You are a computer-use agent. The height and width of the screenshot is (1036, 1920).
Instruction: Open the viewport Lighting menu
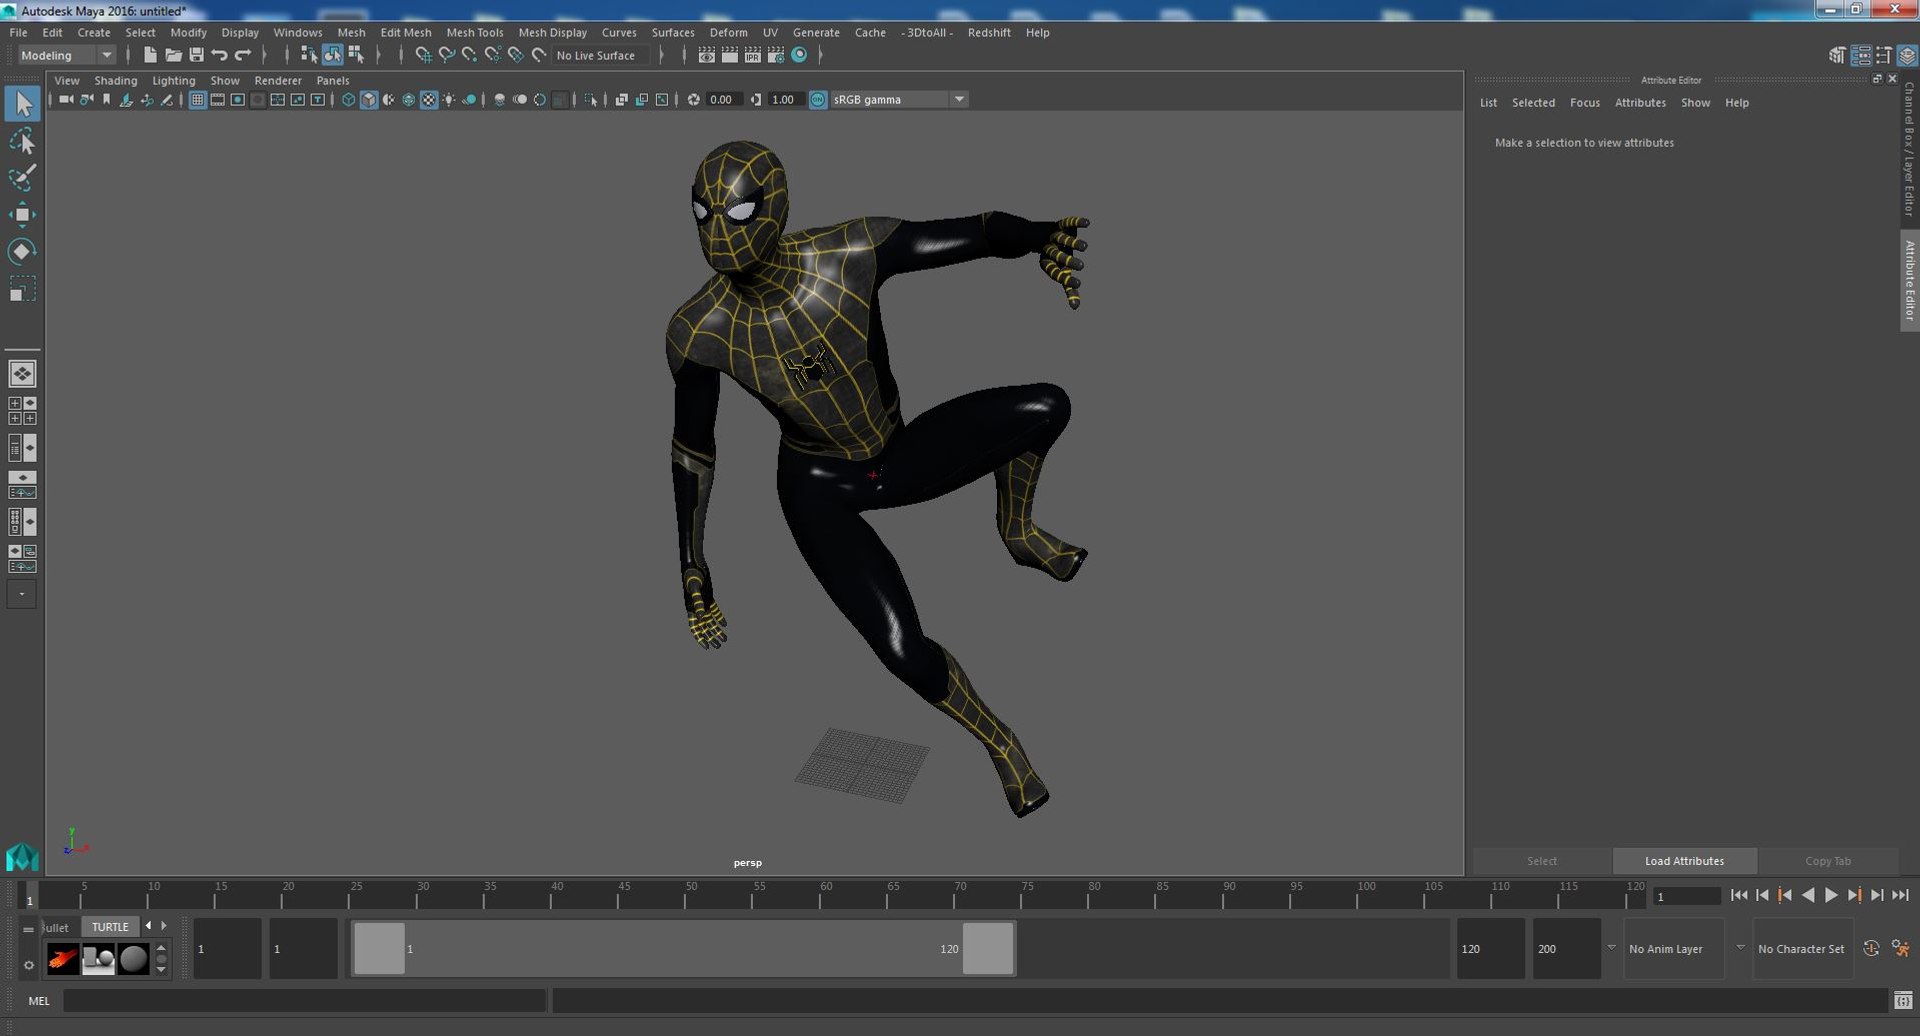(x=174, y=80)
